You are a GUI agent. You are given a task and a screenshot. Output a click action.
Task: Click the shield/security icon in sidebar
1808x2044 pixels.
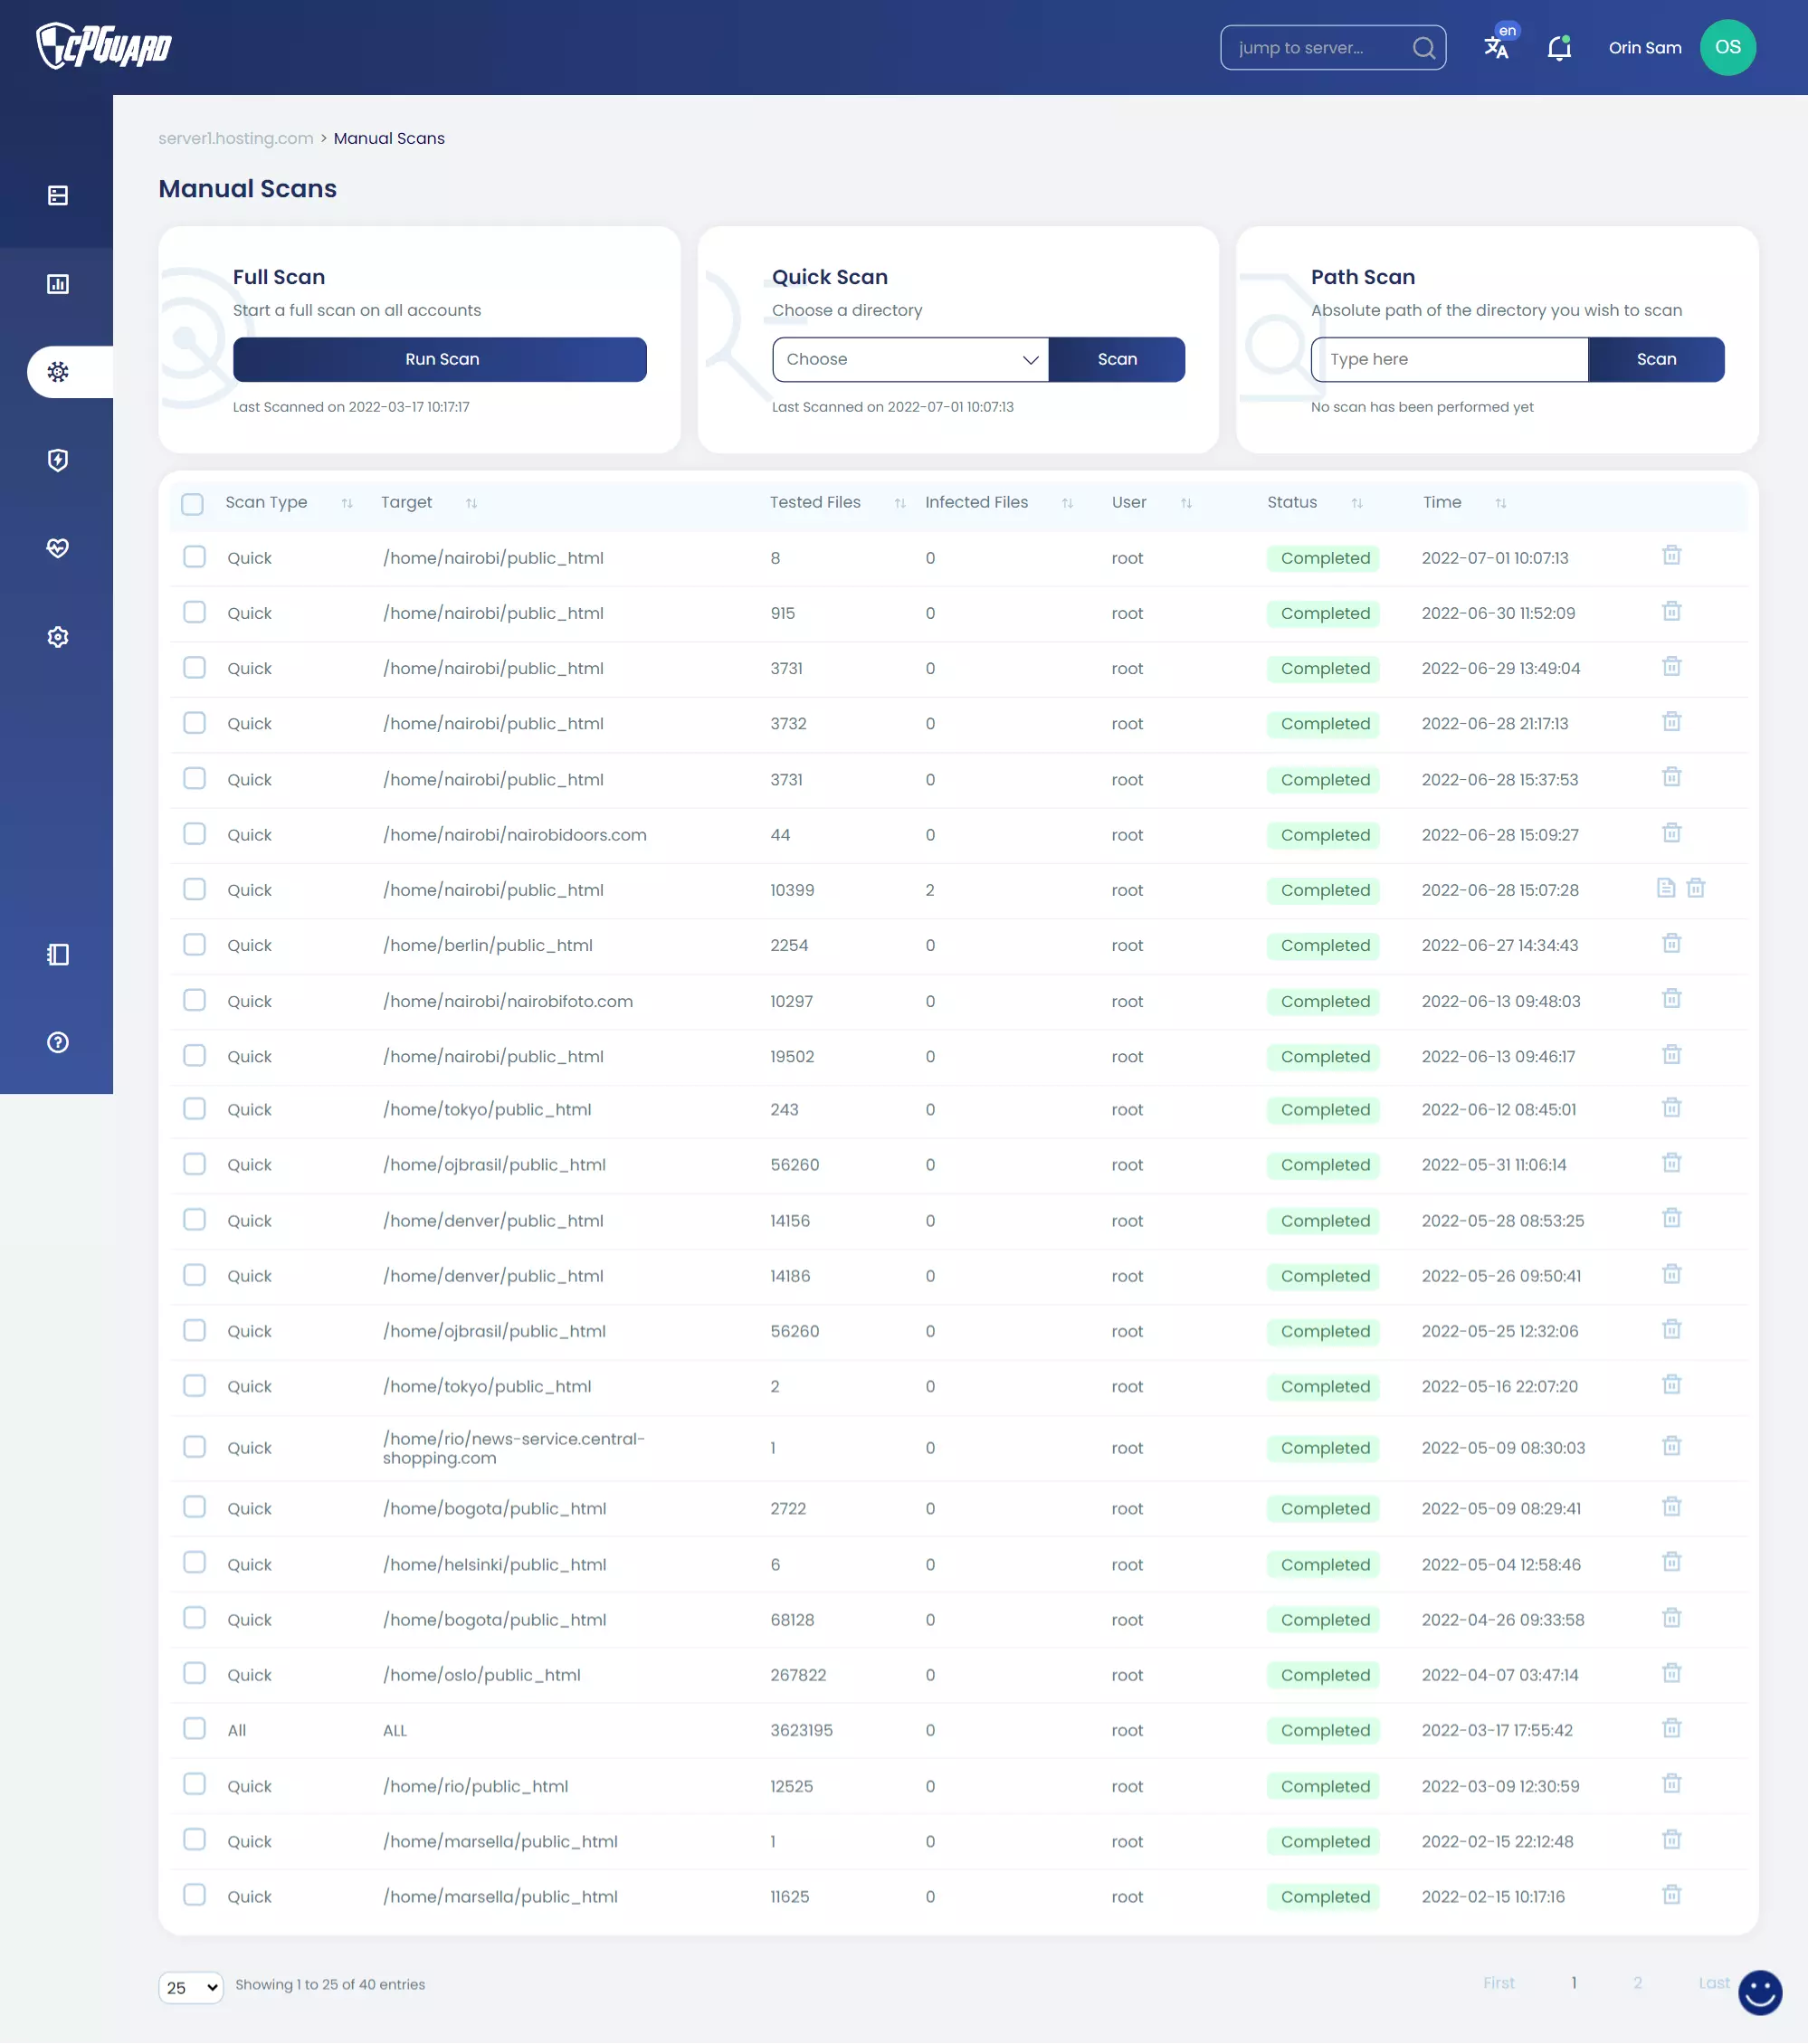coord(56,461)
